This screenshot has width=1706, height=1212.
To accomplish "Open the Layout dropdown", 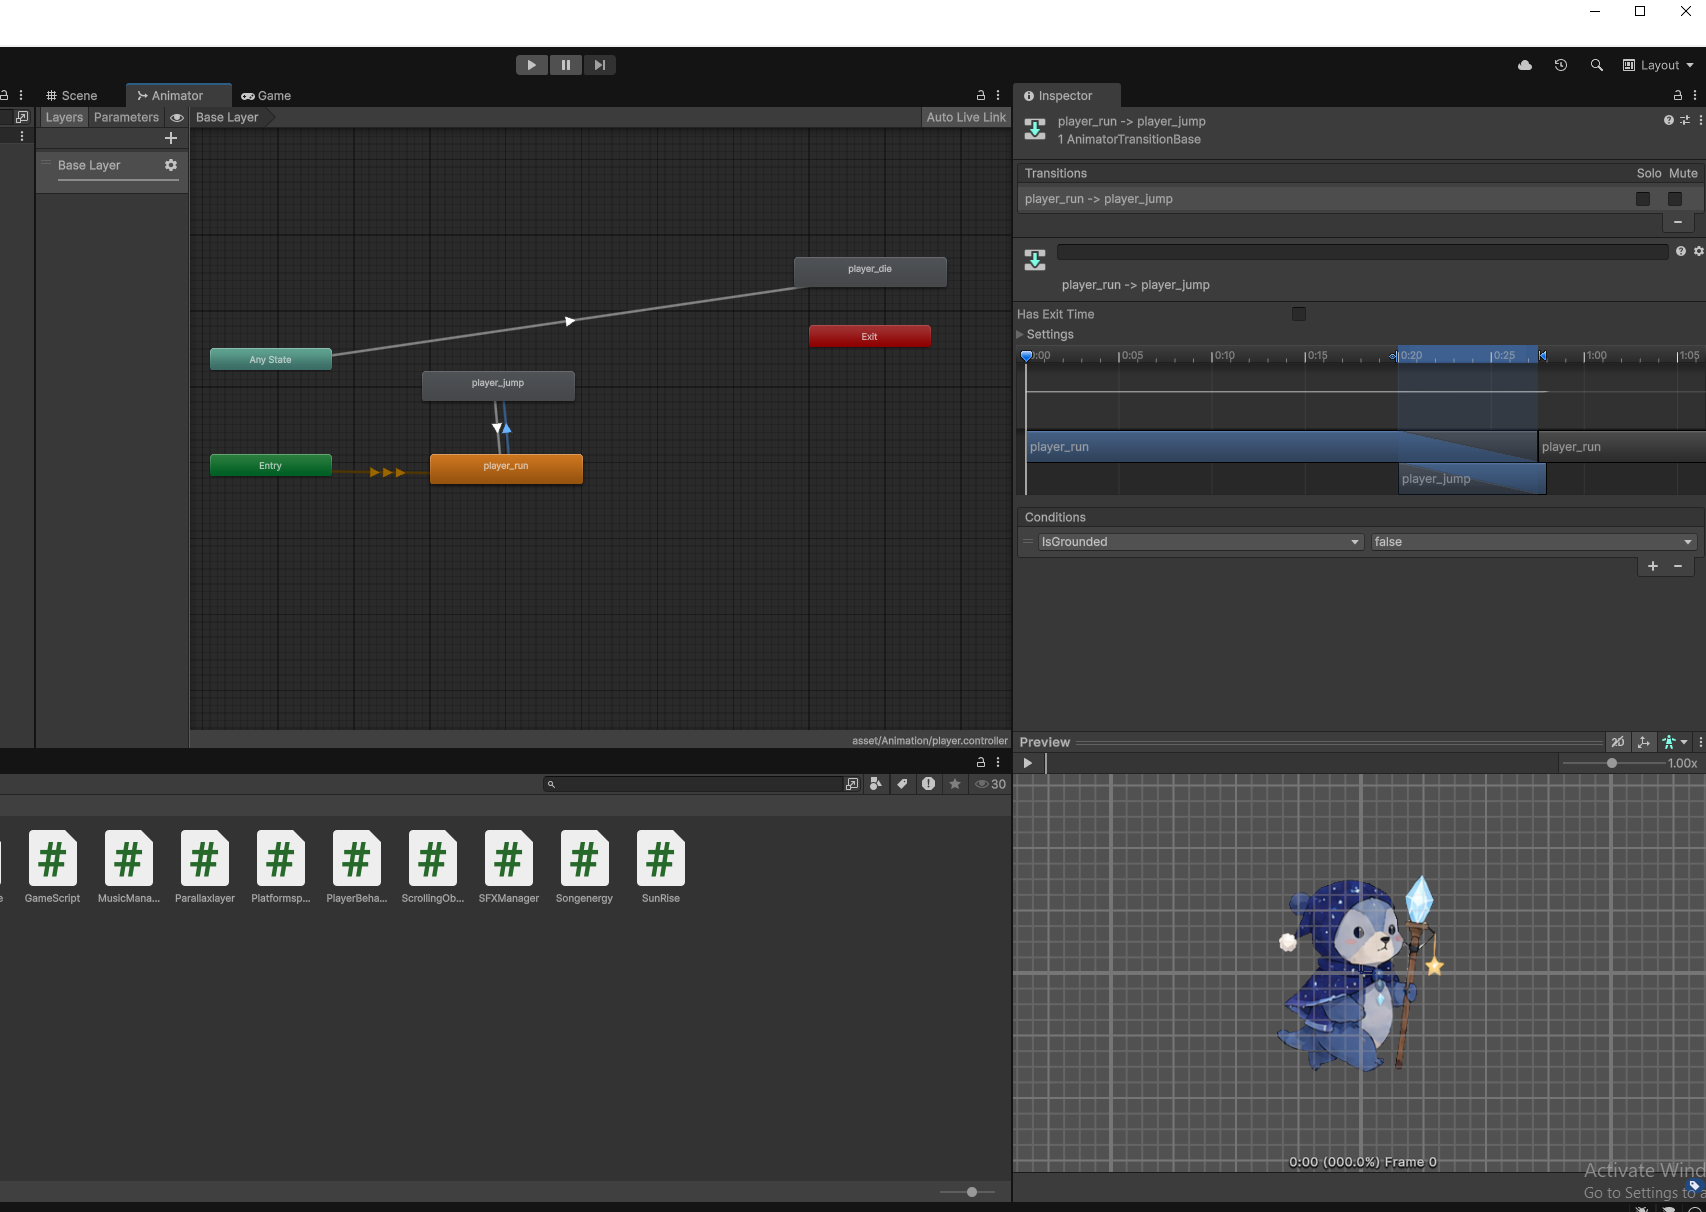I will pos(1658,65).
